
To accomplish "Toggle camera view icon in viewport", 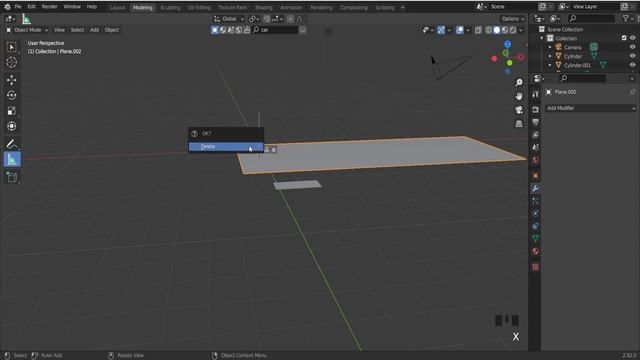I will (x=519, y=110).
